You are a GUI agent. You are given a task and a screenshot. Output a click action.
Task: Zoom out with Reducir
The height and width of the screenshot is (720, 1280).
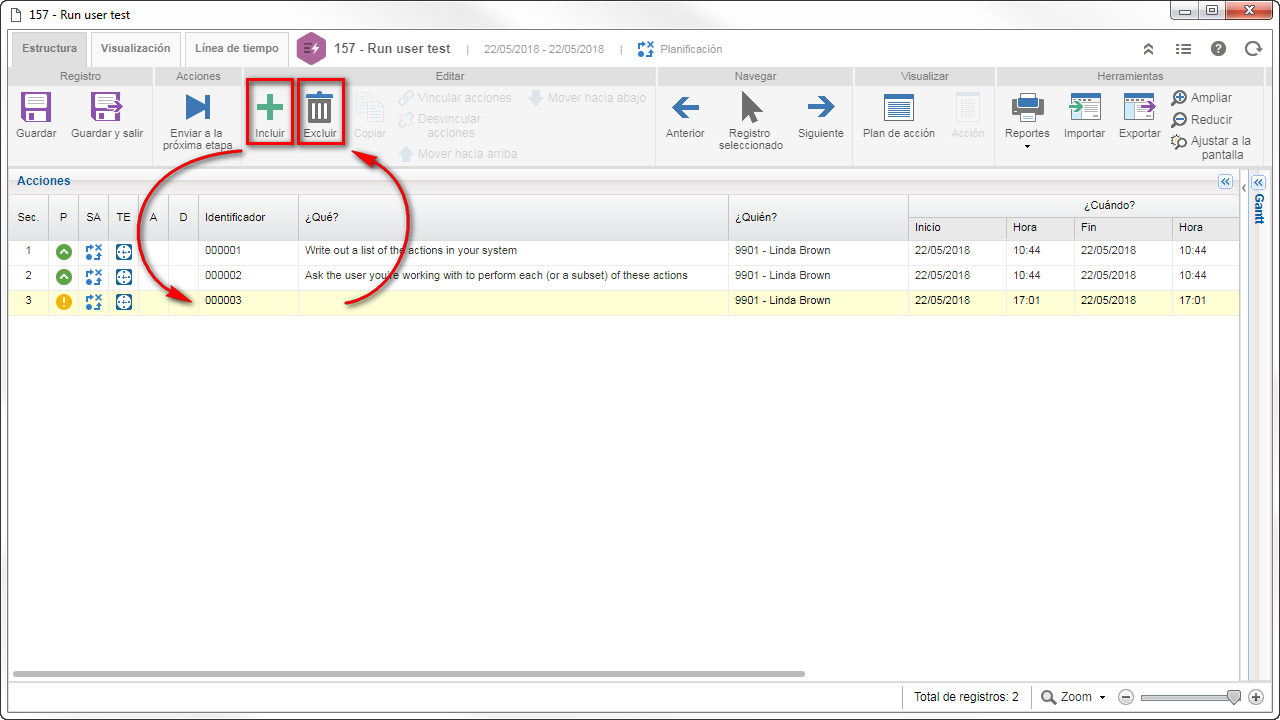(x=1201, y=120)
